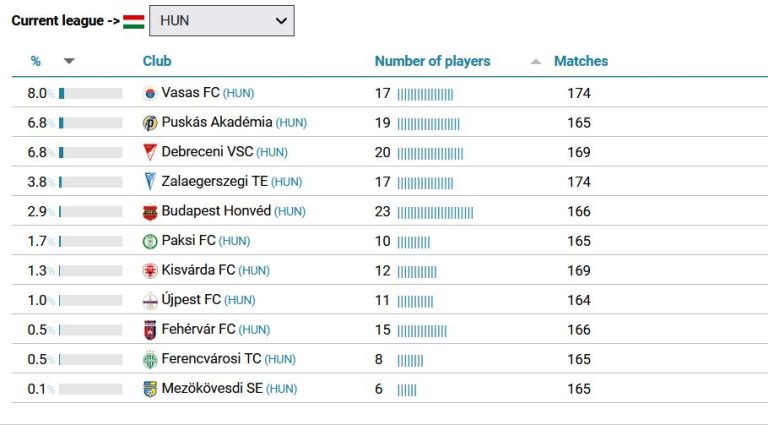
Task: Click the Debreceni VSC red crest icon
Action: (150, 152)
